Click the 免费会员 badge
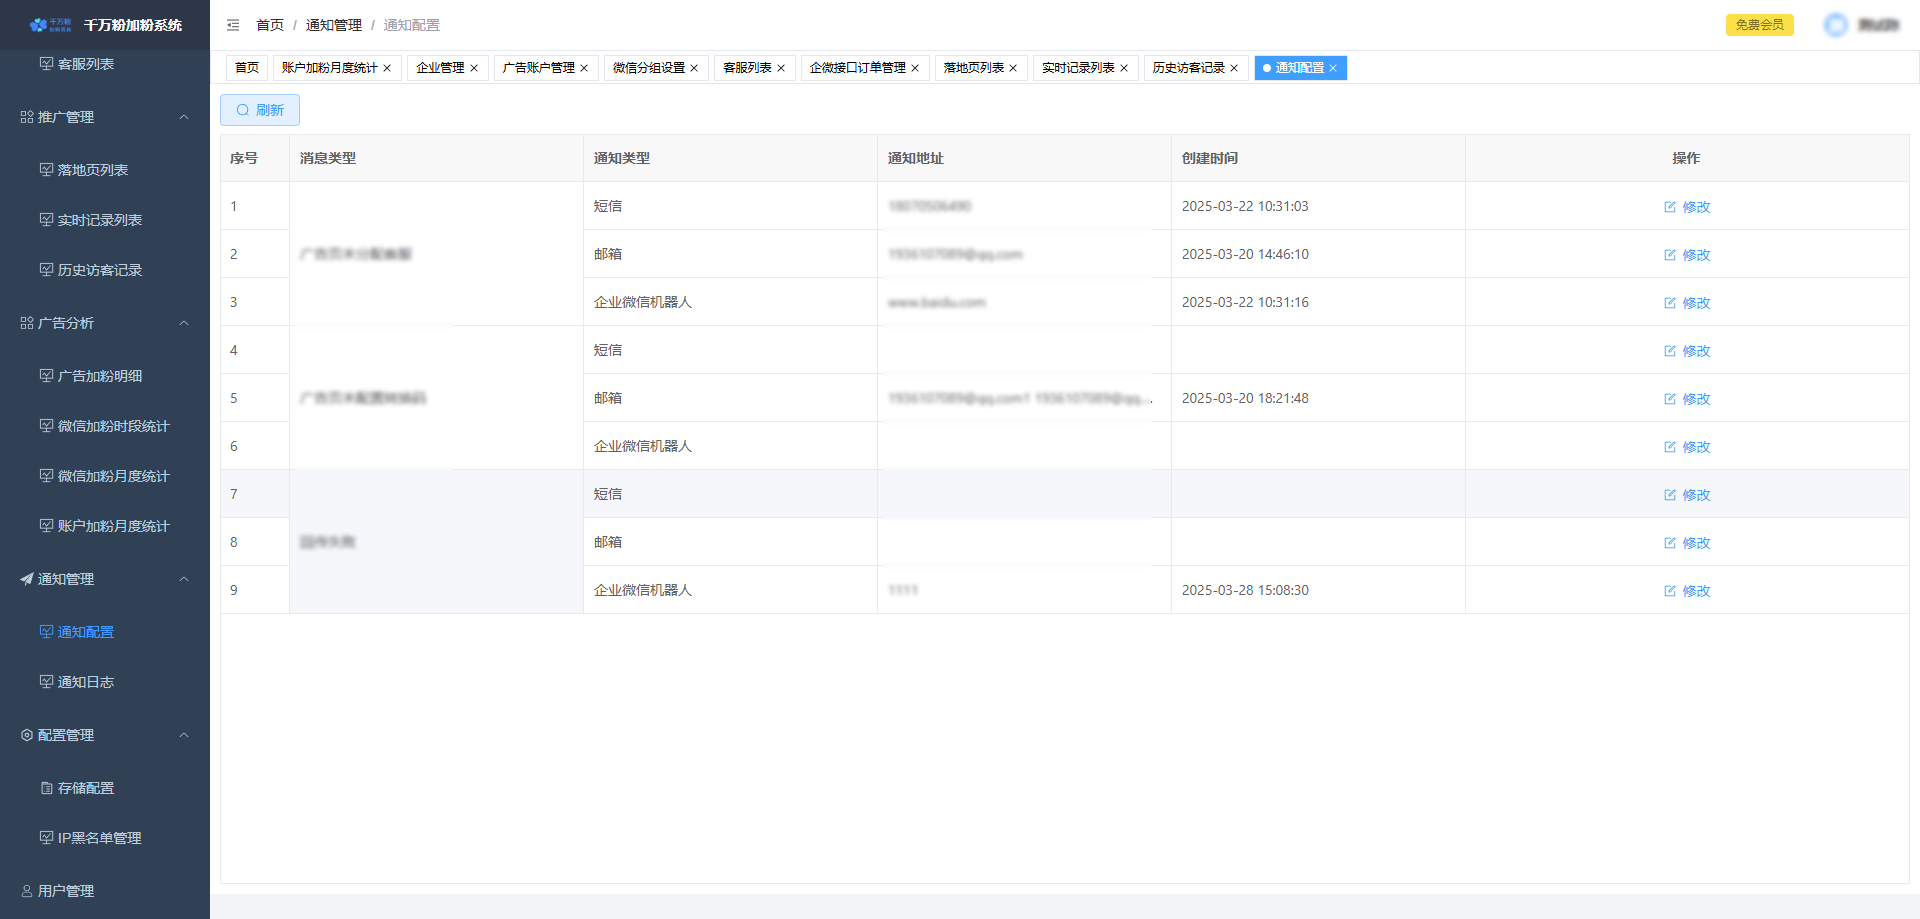Viewport: 1920px width, 919px height. pyautogui.click(x=1759, y=25)
